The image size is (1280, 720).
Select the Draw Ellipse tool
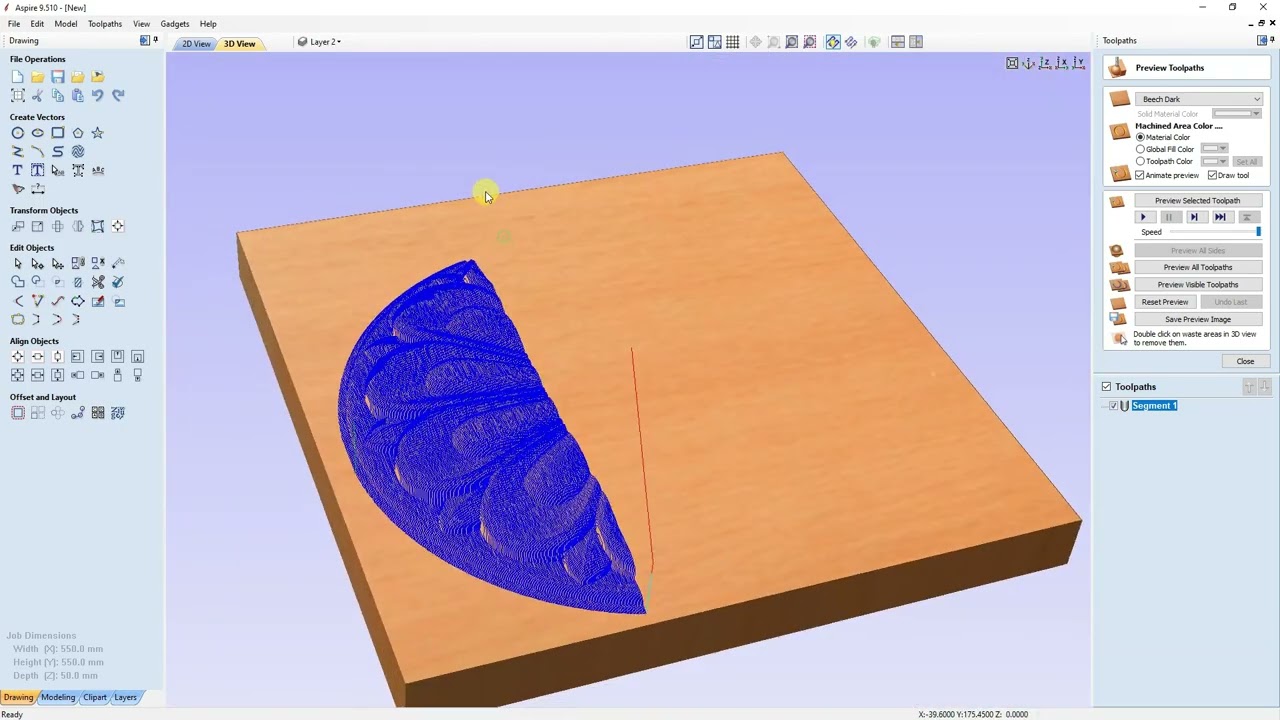37,133
